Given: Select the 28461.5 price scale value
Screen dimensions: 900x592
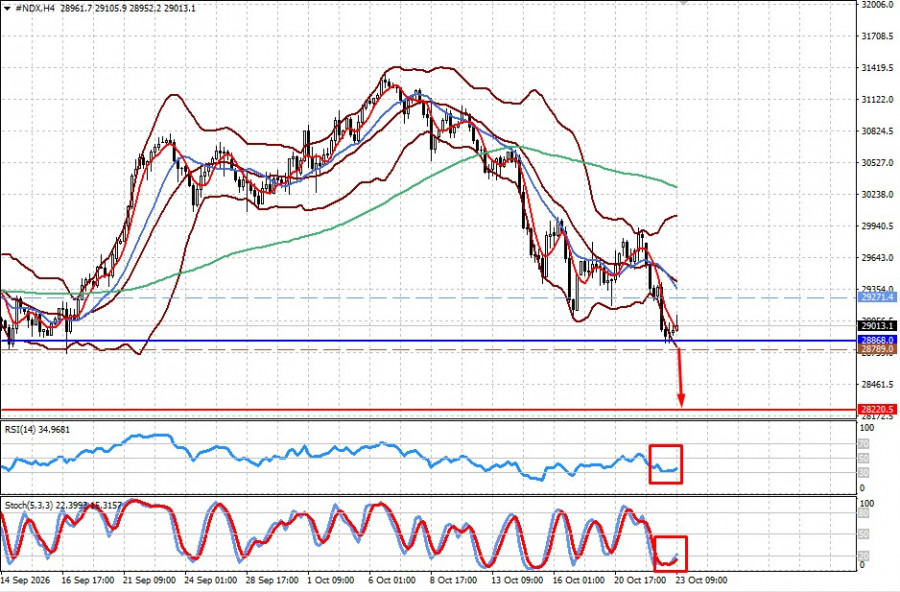Looking at the screenshot, I should 878,384.
